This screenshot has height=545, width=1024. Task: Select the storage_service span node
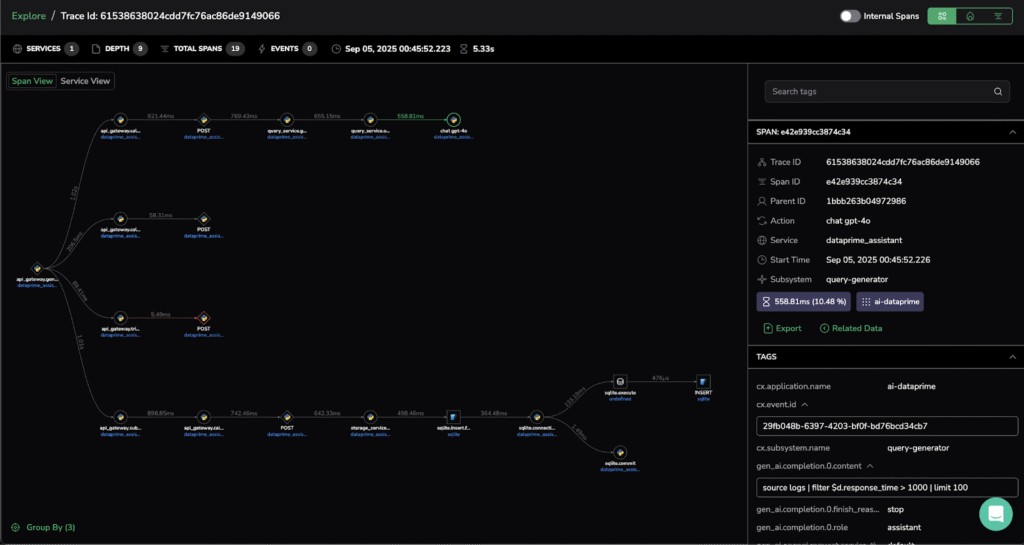point(370,416)
